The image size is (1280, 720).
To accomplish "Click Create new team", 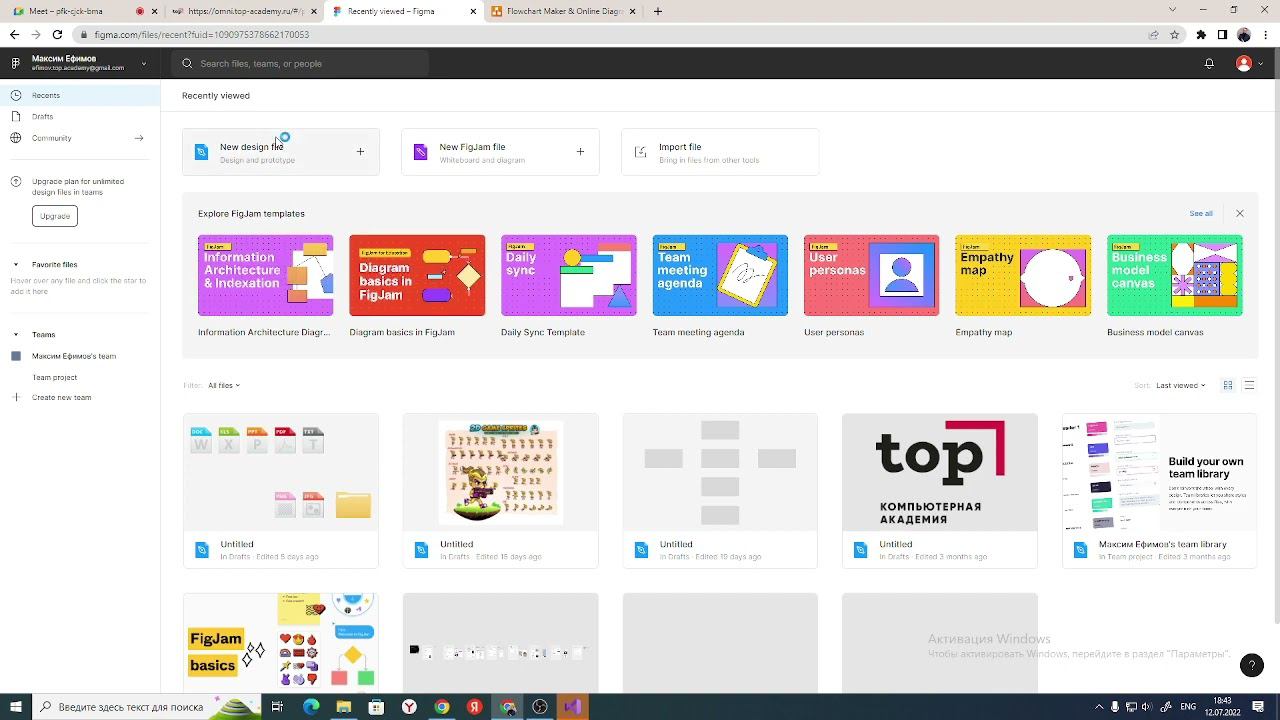I will click(61, 397).
